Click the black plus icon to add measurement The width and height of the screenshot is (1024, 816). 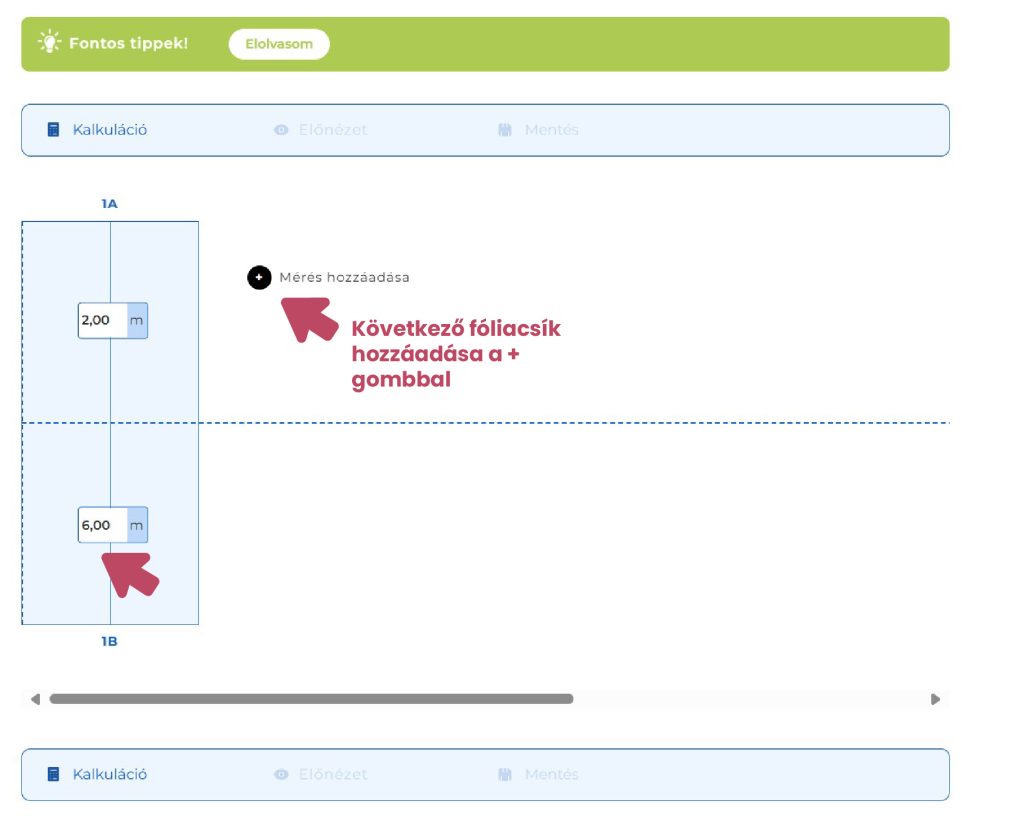point(259,278)
